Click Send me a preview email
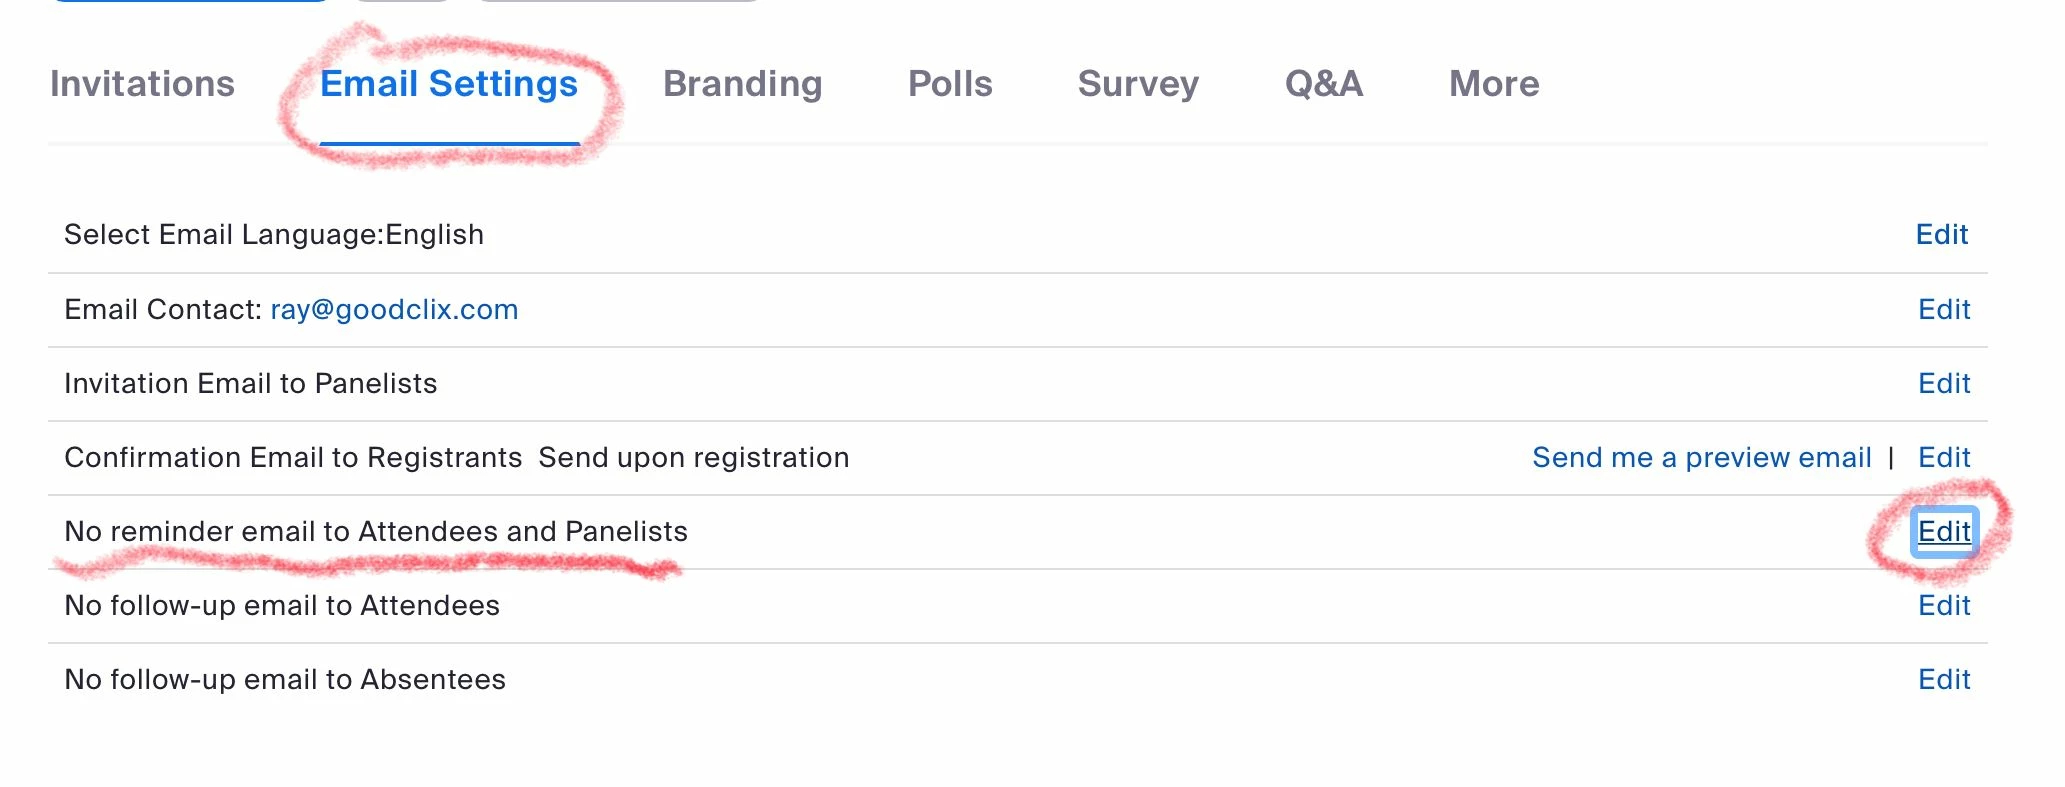2065x787 pixels. (1701, 457)
